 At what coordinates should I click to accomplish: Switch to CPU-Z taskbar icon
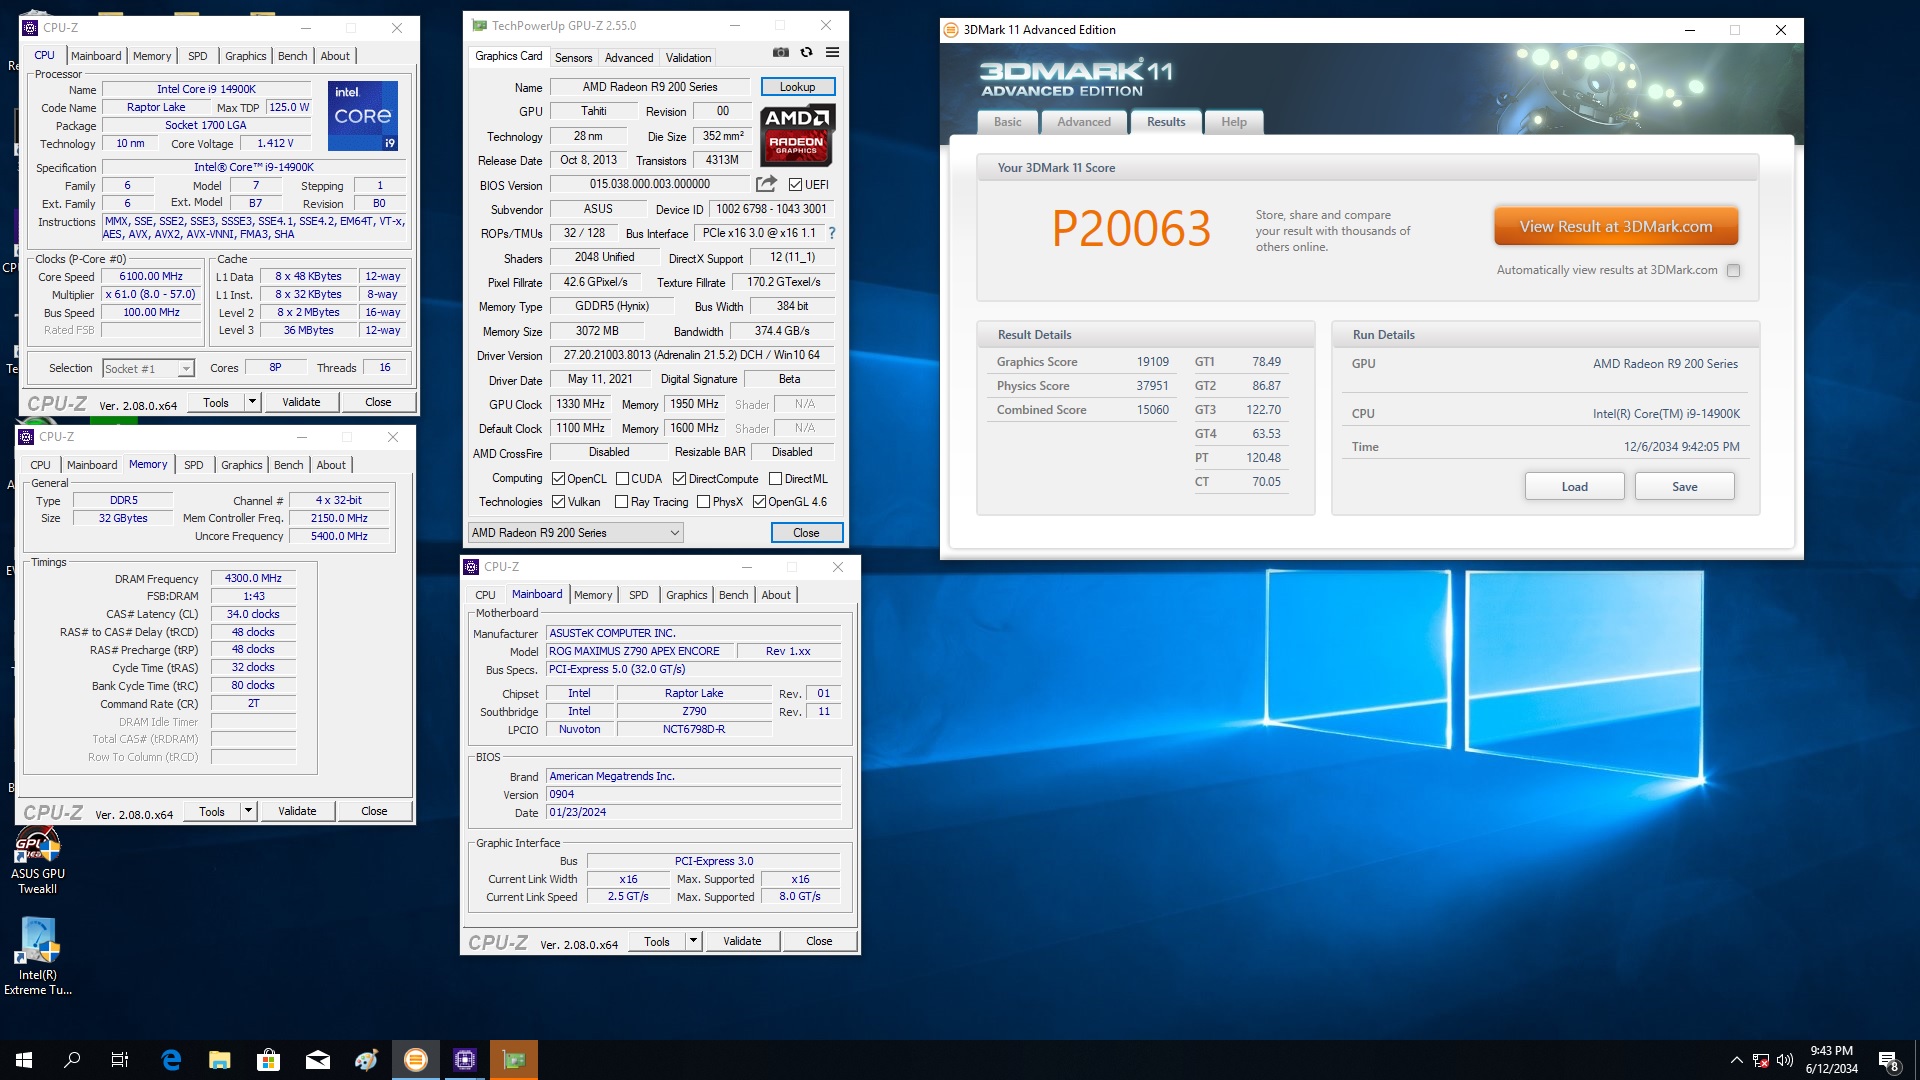click(x=465, y=1060)
